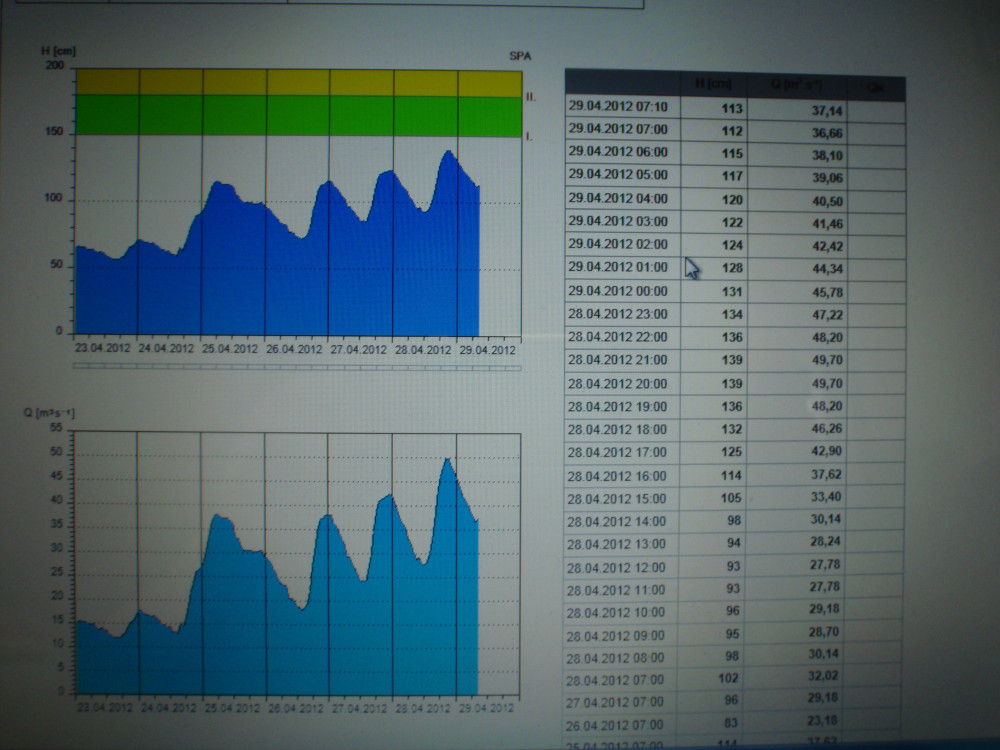The width and height of the screenshot is (1000, 750).
Task: Select the 27.04.2012 07:00 table row
Action: pos(735,701)
